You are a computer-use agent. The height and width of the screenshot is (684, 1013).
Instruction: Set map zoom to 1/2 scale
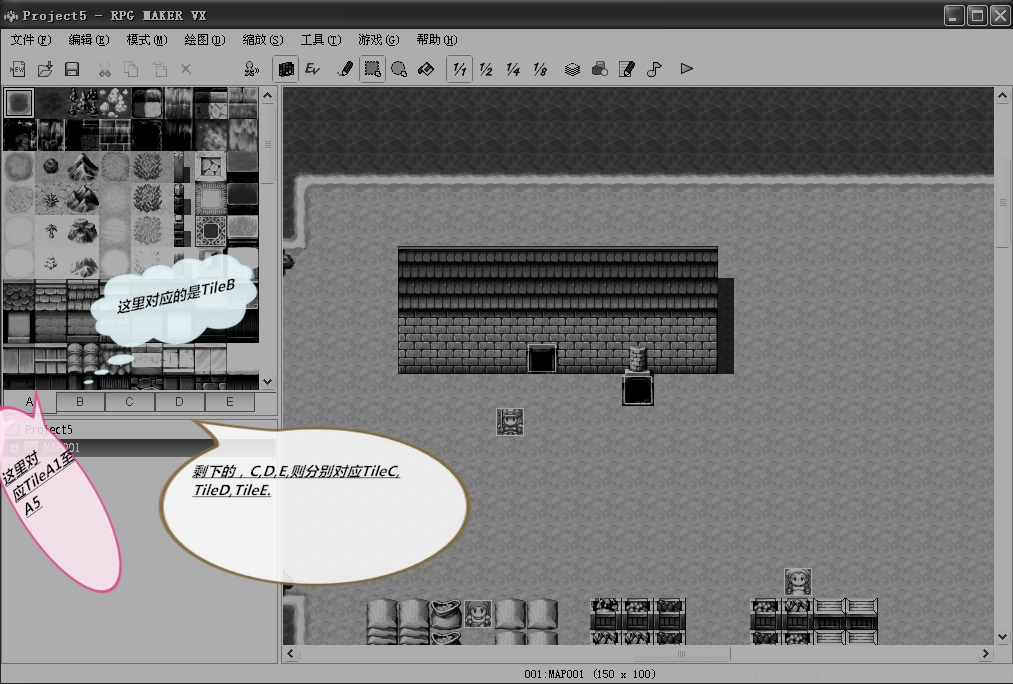coord(486,69)
